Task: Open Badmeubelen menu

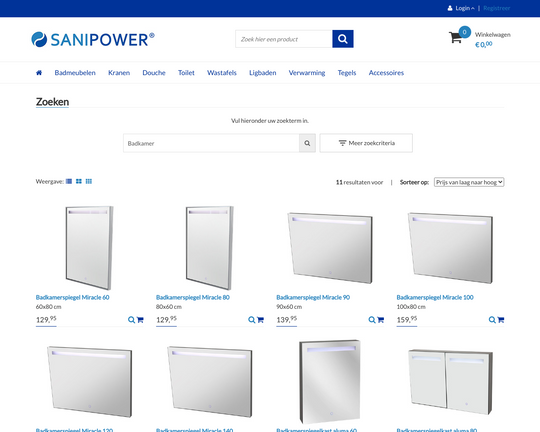Action: pyautogui.click(x=75, y=73)
